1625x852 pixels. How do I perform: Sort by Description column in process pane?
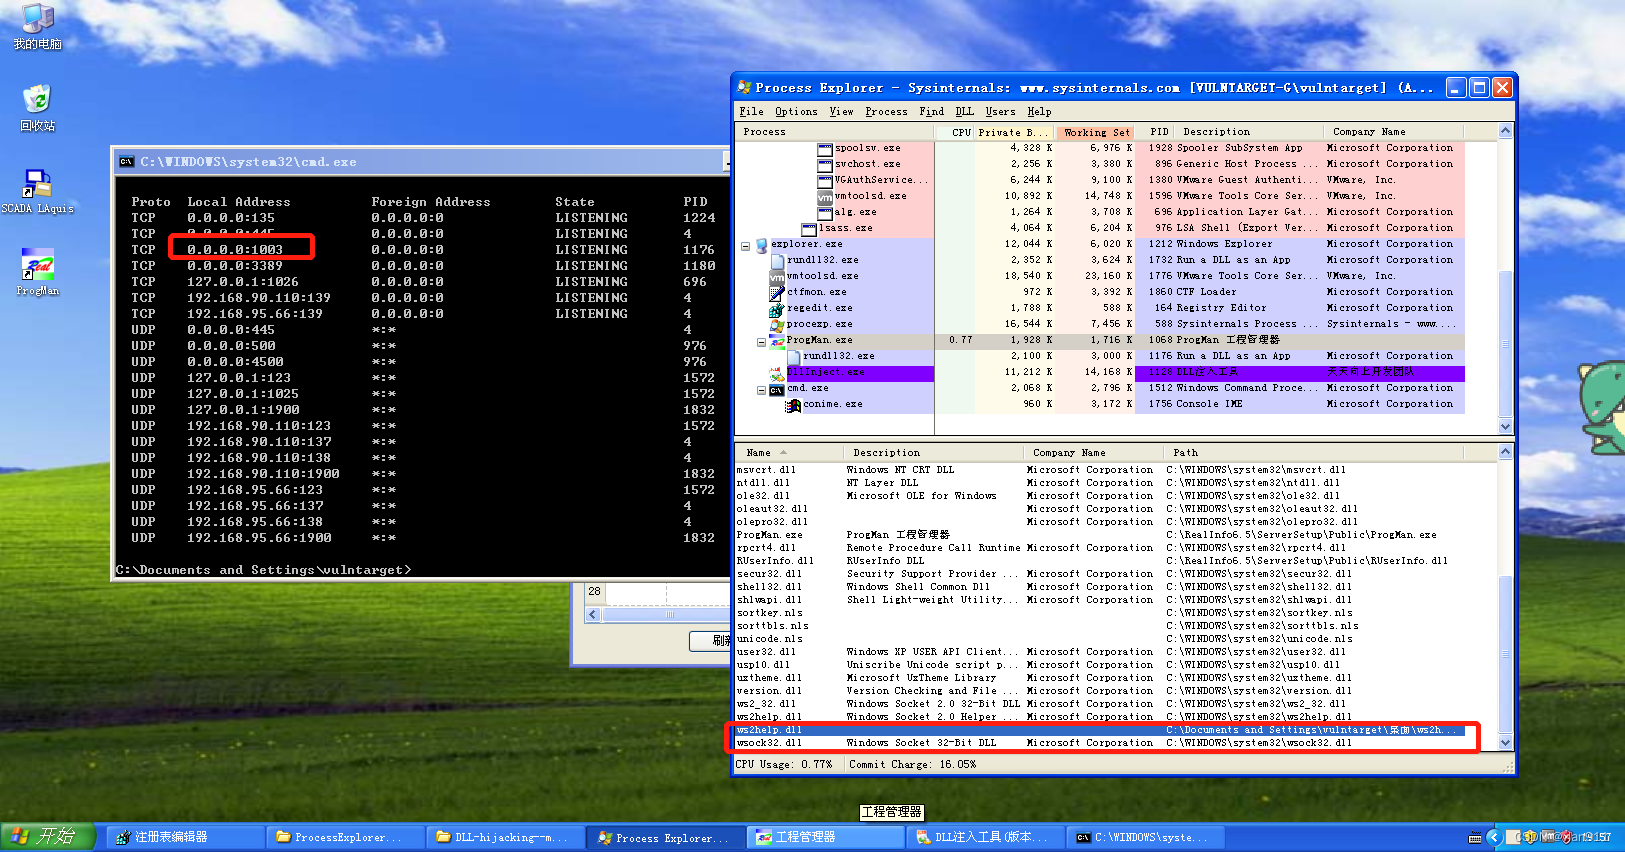(1250, 132)
